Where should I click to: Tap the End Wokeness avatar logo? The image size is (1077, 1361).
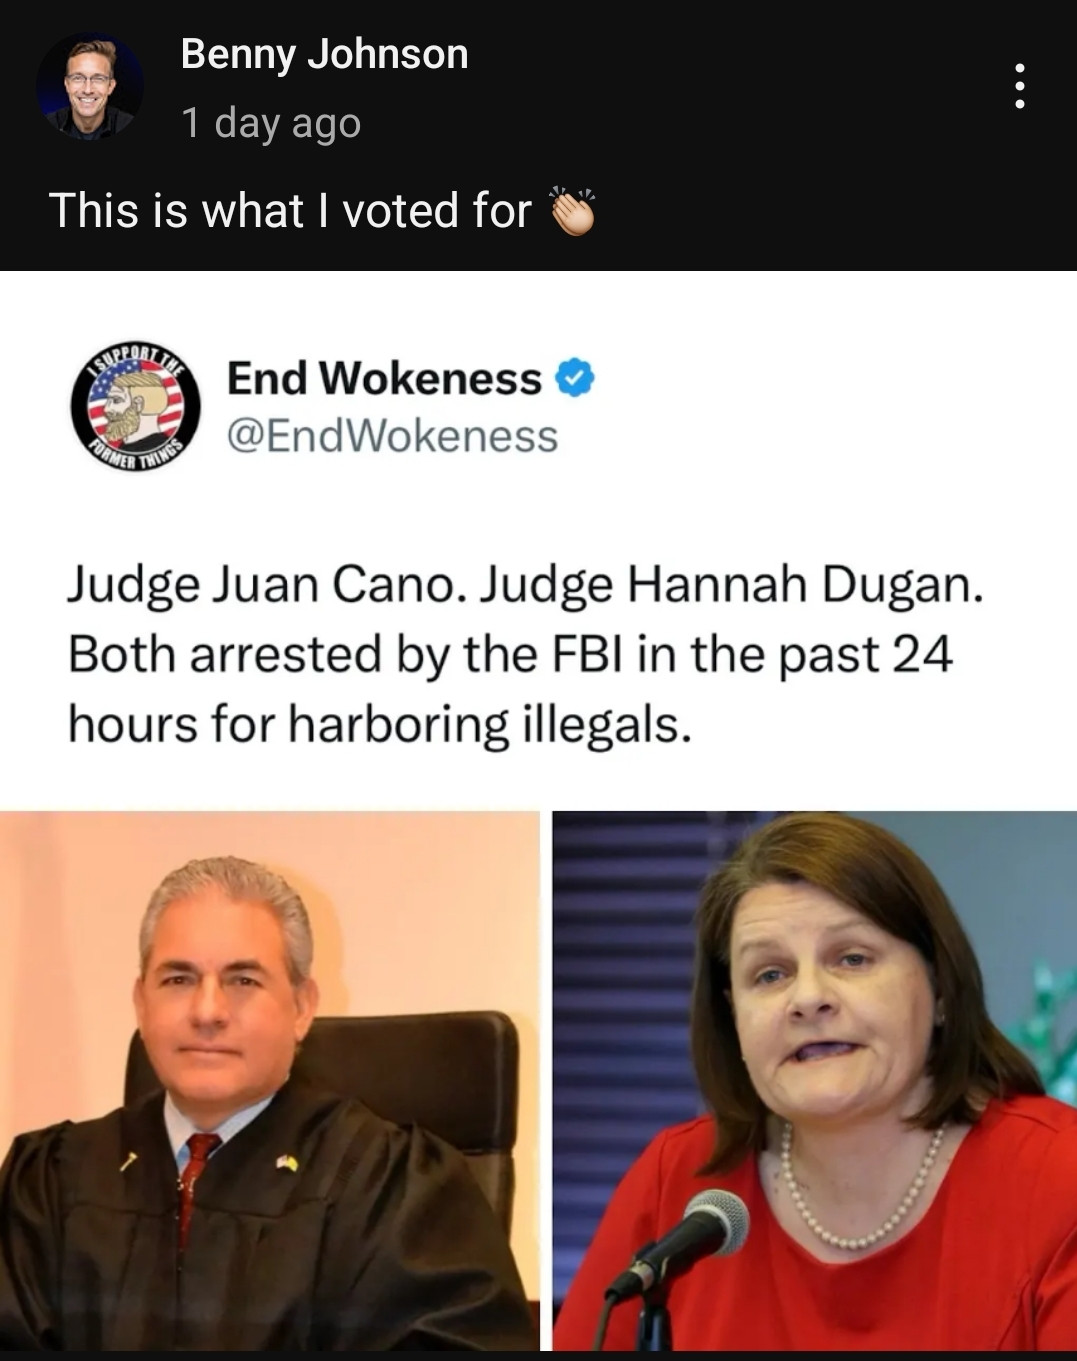(x=135, y=407)
